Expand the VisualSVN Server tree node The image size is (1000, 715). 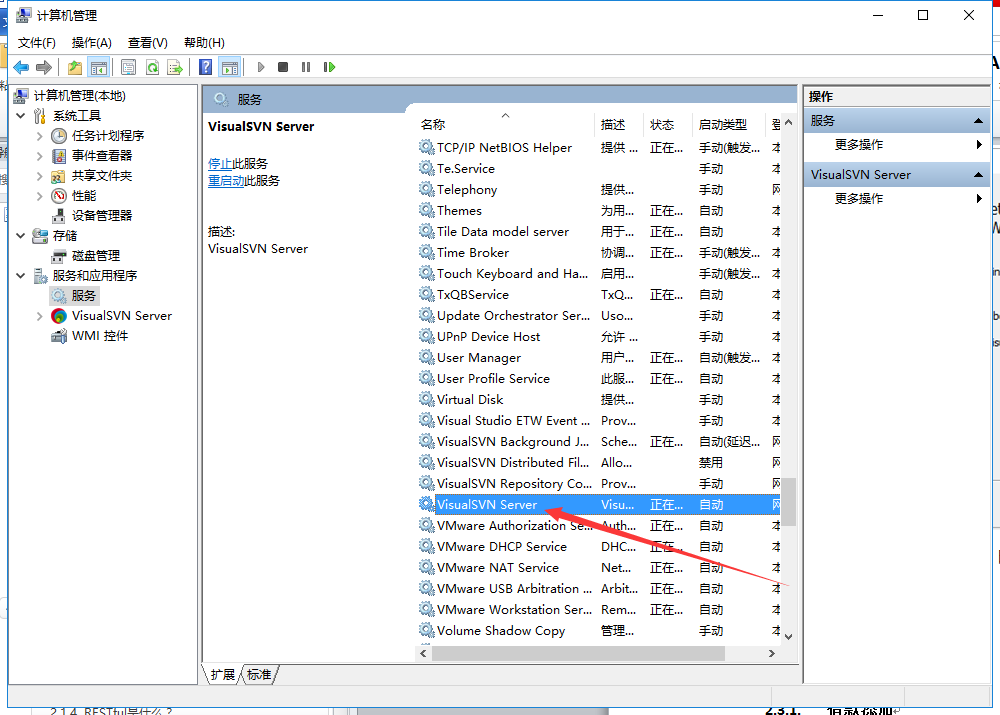point(40,316)
